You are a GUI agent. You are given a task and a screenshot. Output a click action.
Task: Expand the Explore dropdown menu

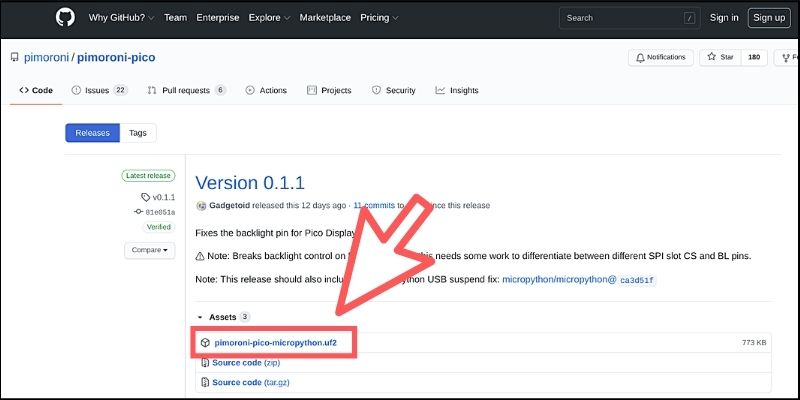[x=269, y=18]
